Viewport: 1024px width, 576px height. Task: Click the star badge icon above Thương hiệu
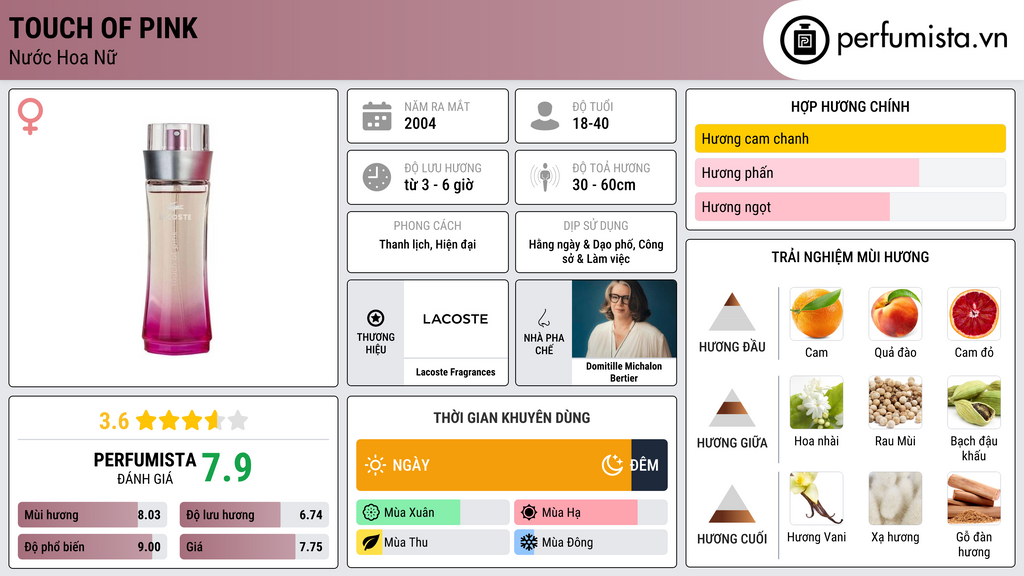tap(376, 318)
